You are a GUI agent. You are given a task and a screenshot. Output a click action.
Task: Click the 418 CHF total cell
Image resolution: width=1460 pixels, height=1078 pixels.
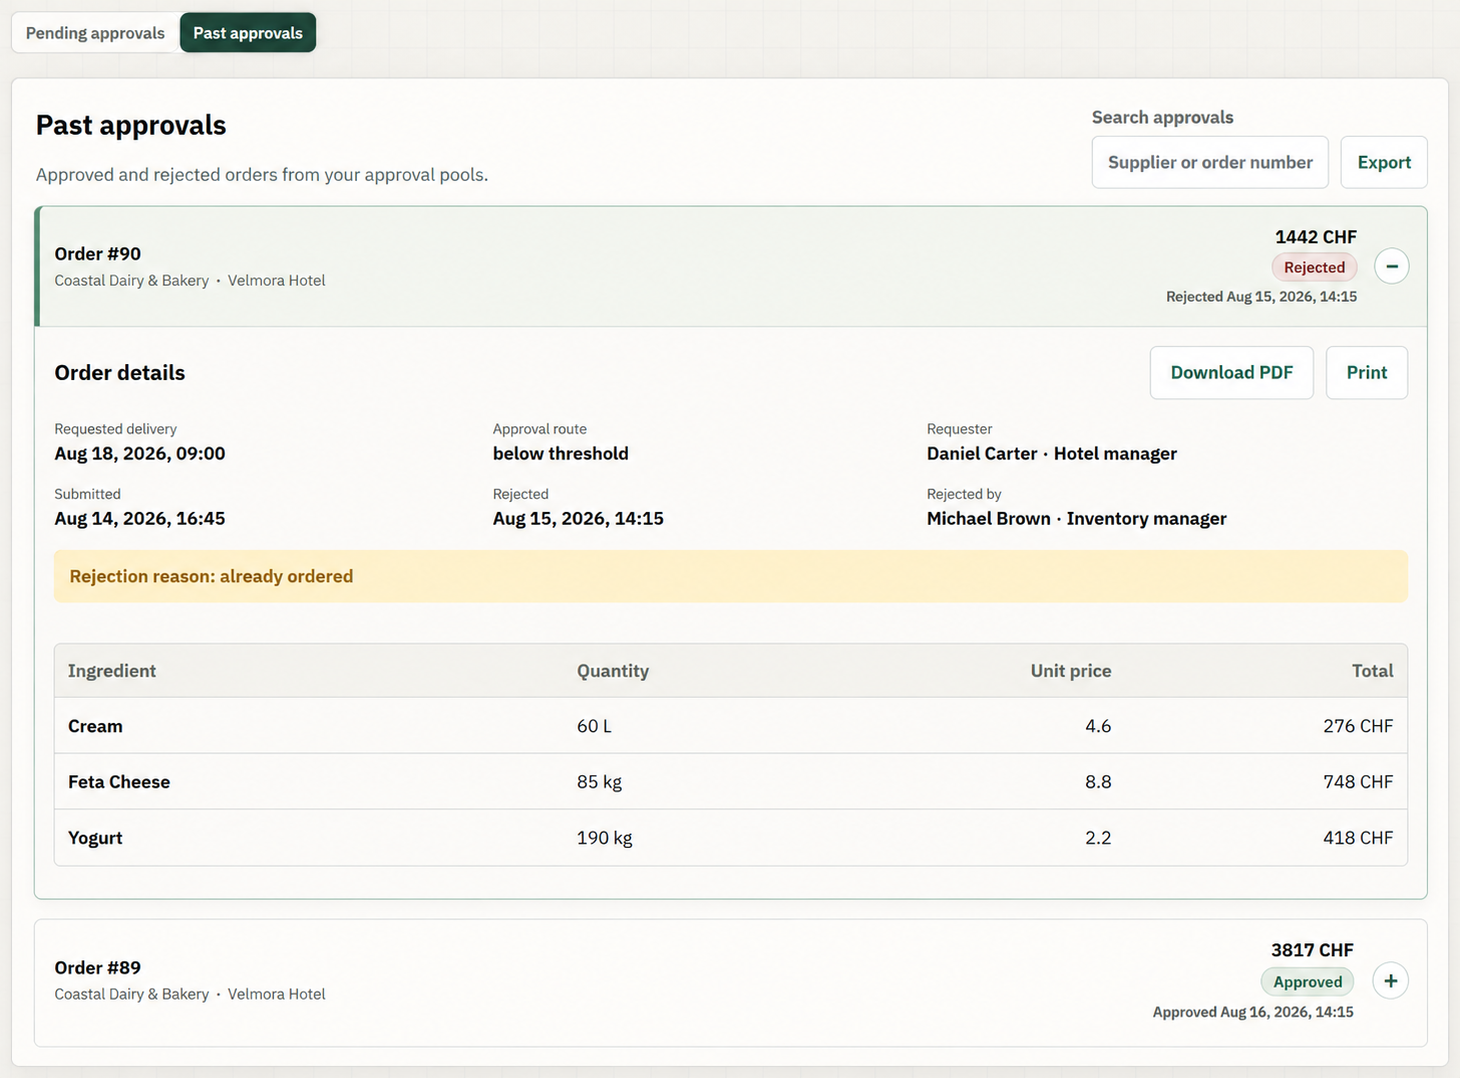[x=1358, y=838]
